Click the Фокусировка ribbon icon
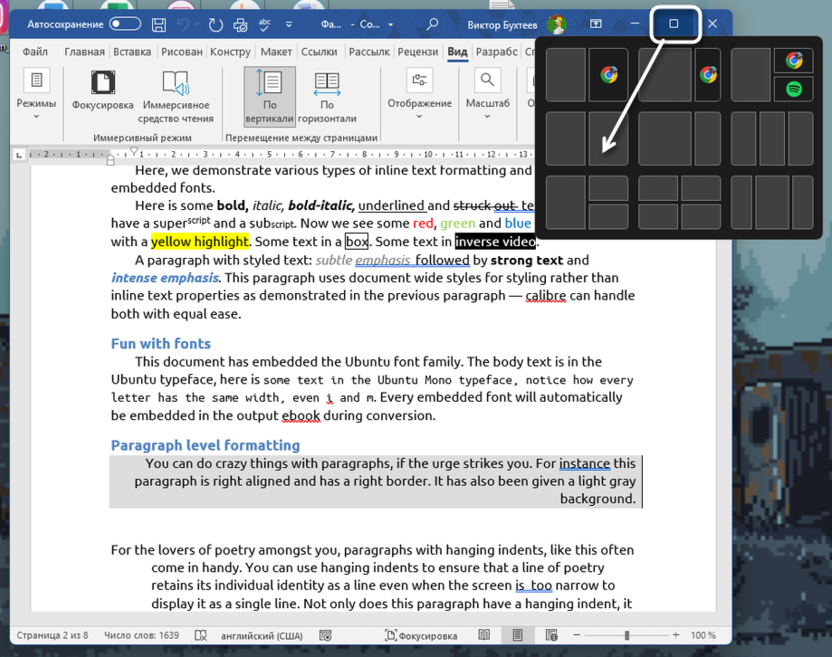 click(102, 89)
